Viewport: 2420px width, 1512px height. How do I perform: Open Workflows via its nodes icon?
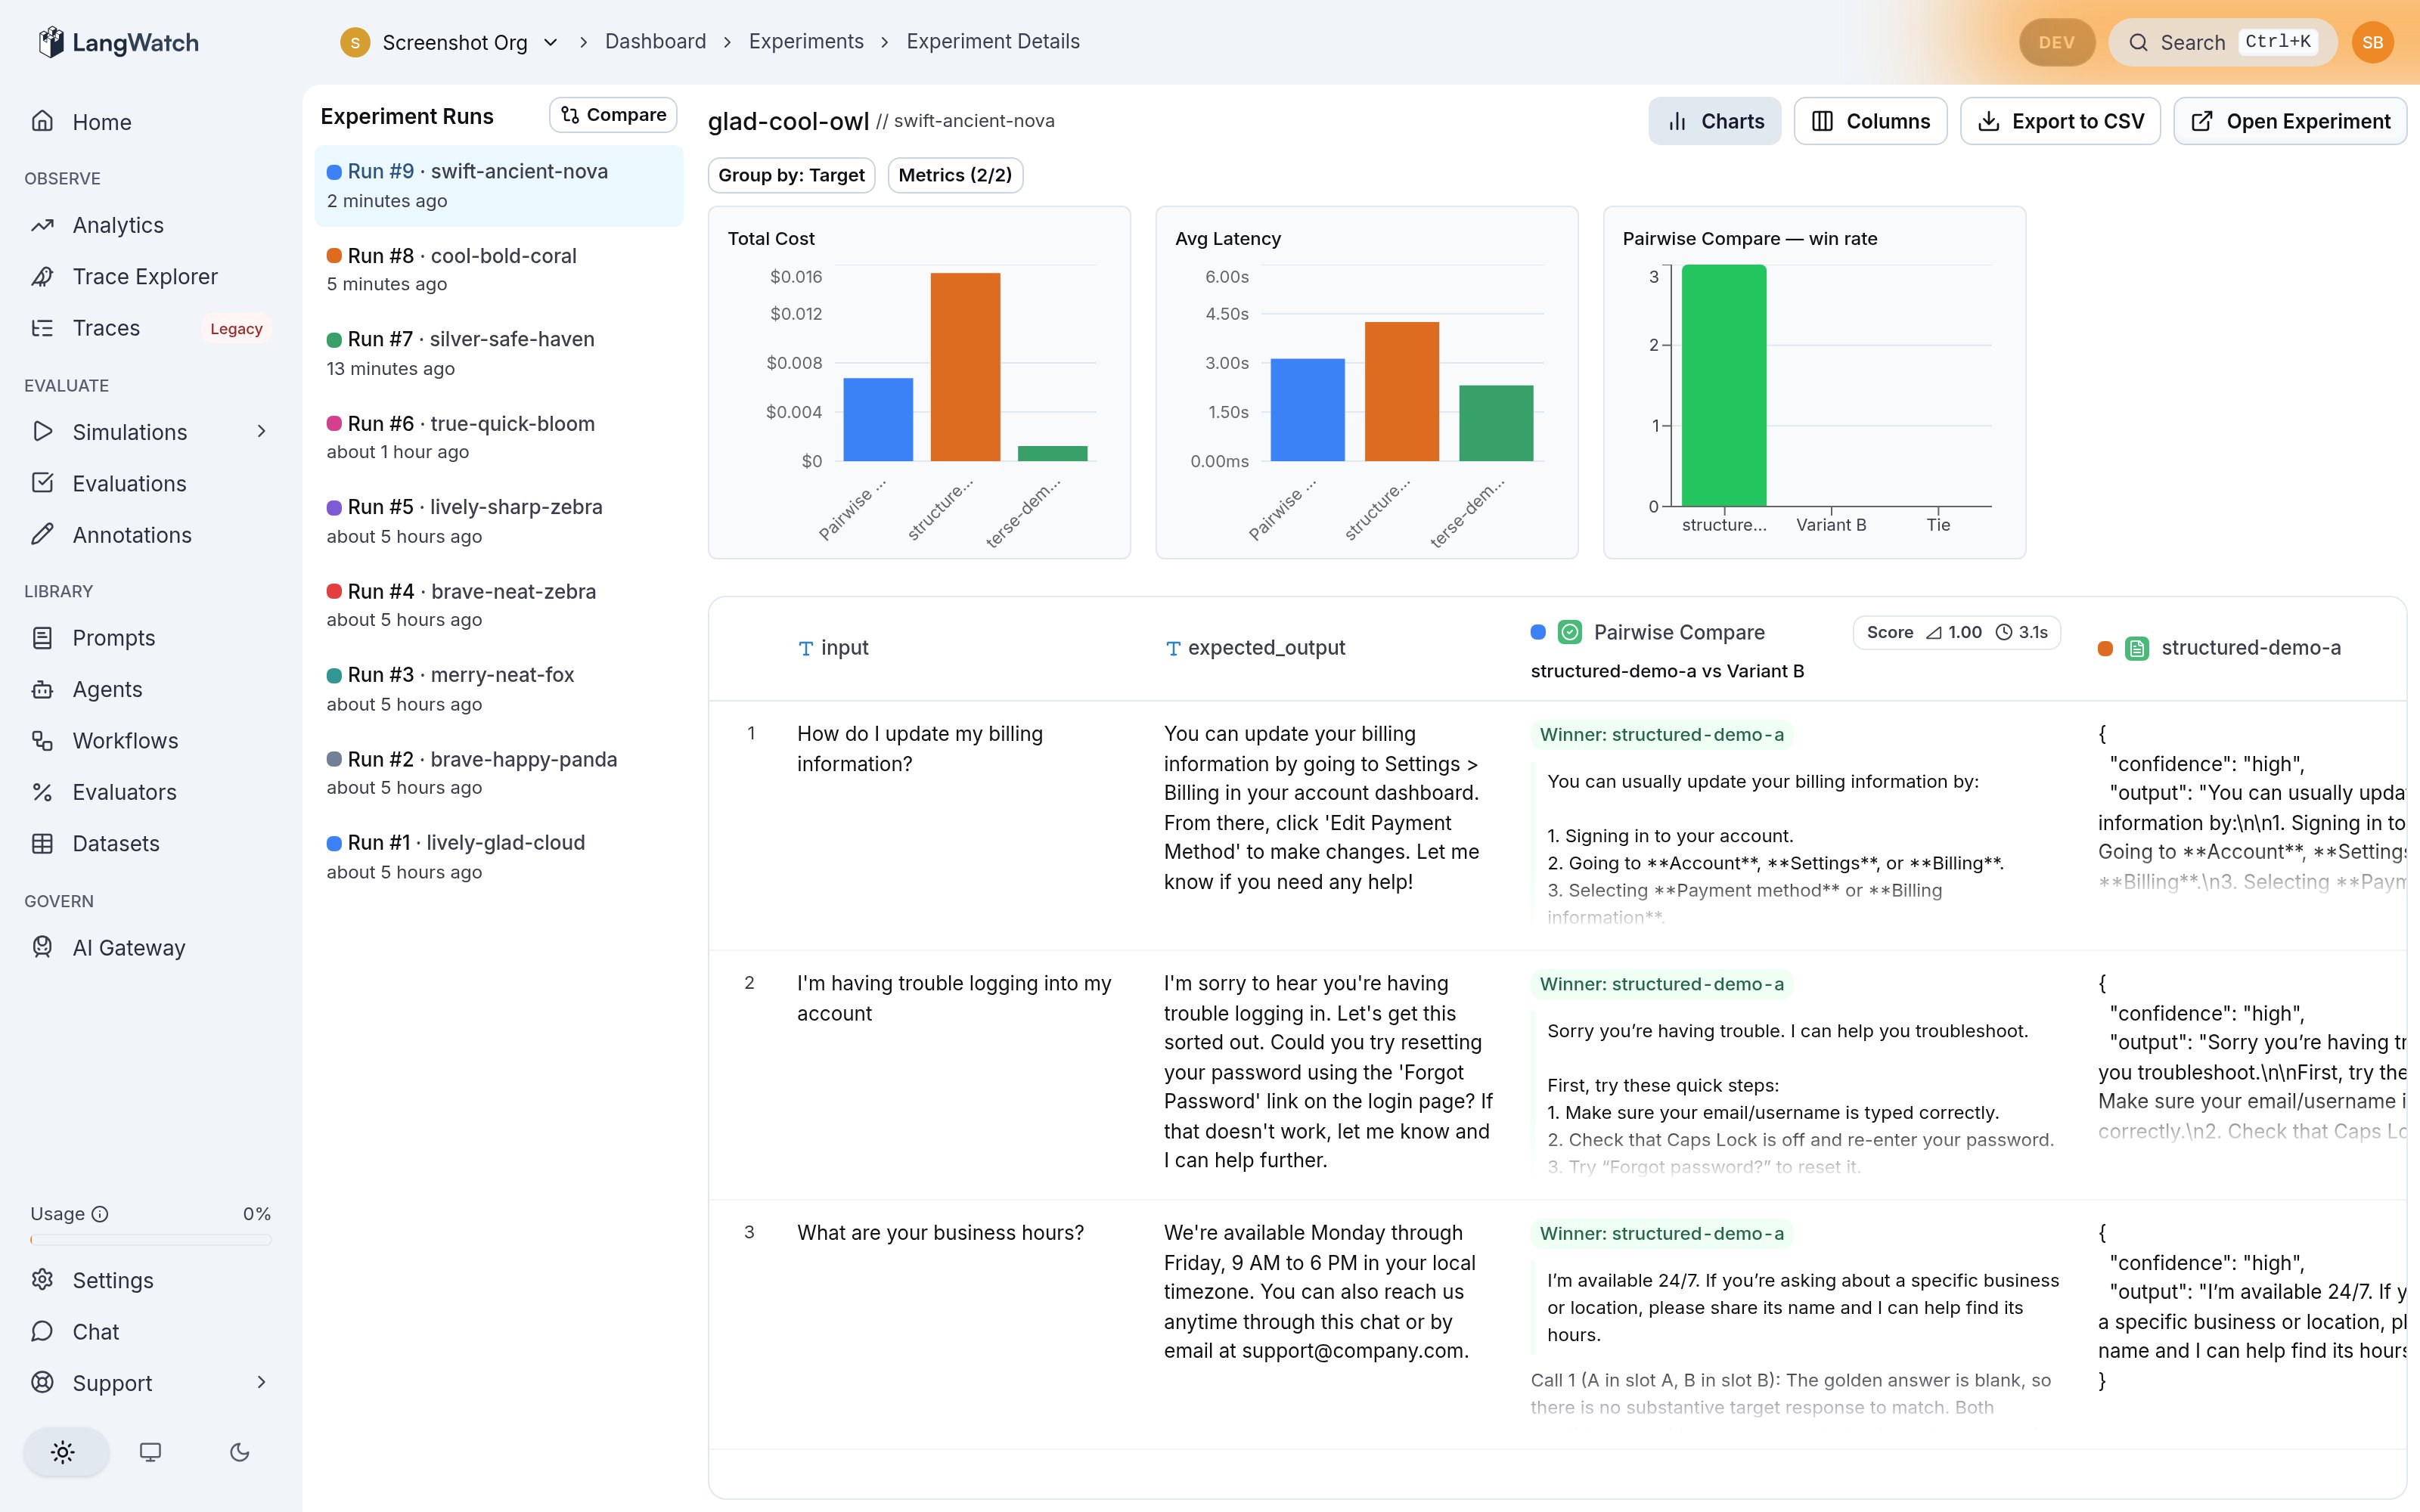pos(42,741)
